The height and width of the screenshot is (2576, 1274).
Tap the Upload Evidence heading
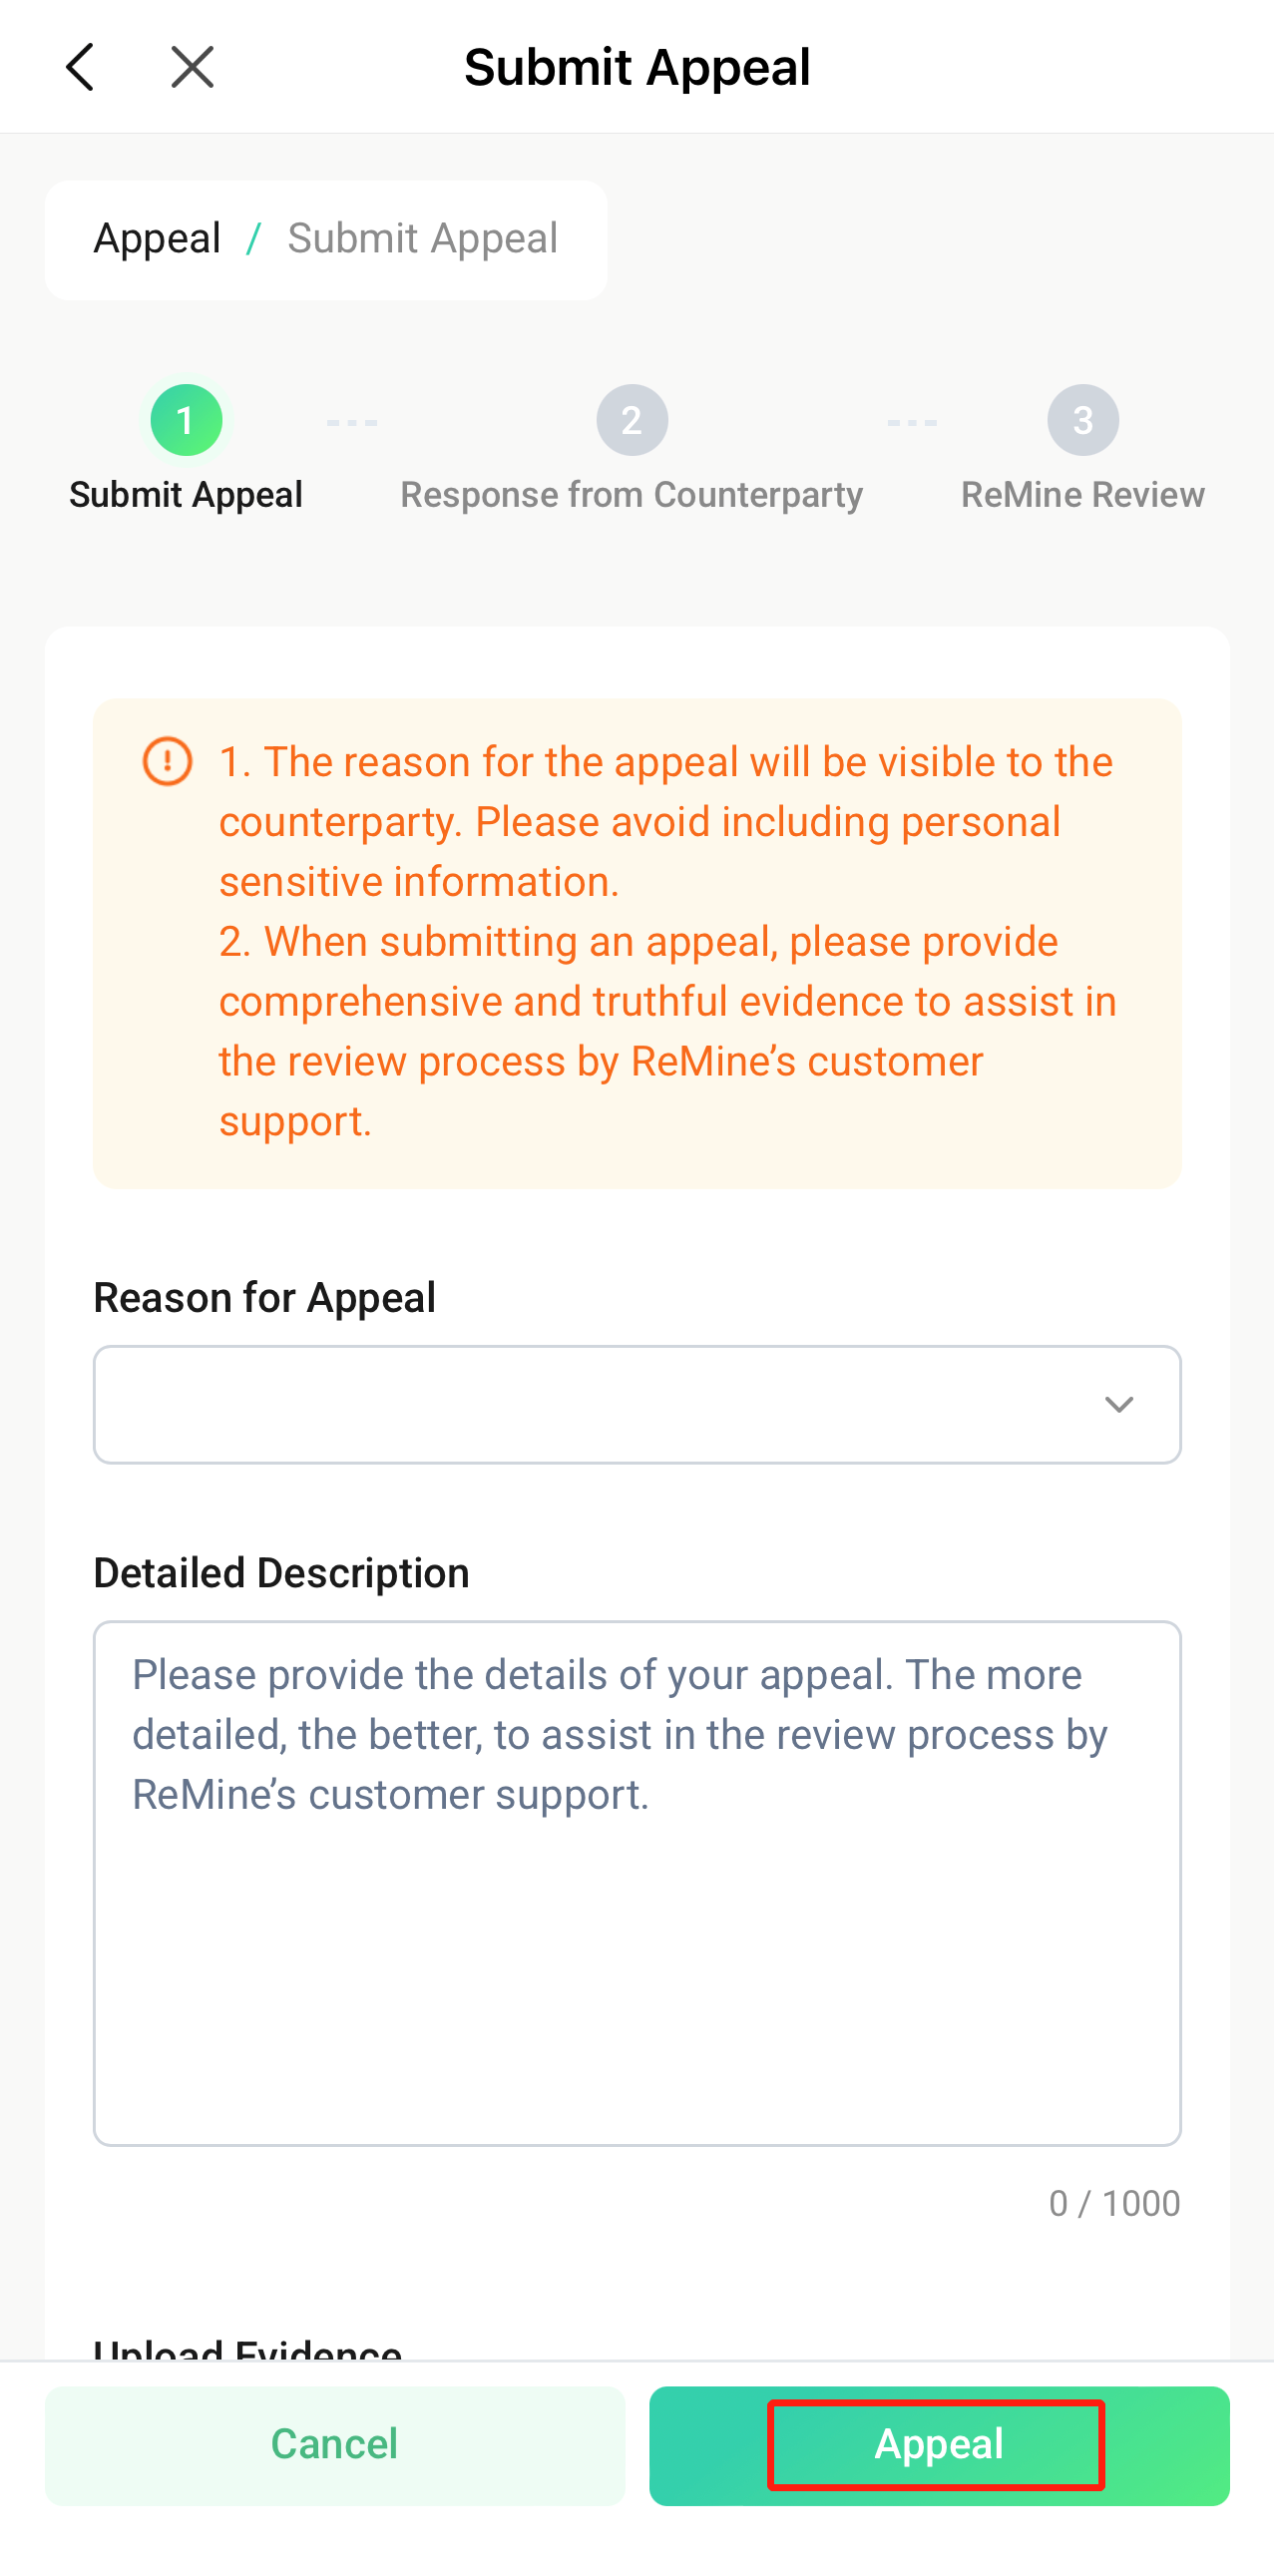point(248,2350)
